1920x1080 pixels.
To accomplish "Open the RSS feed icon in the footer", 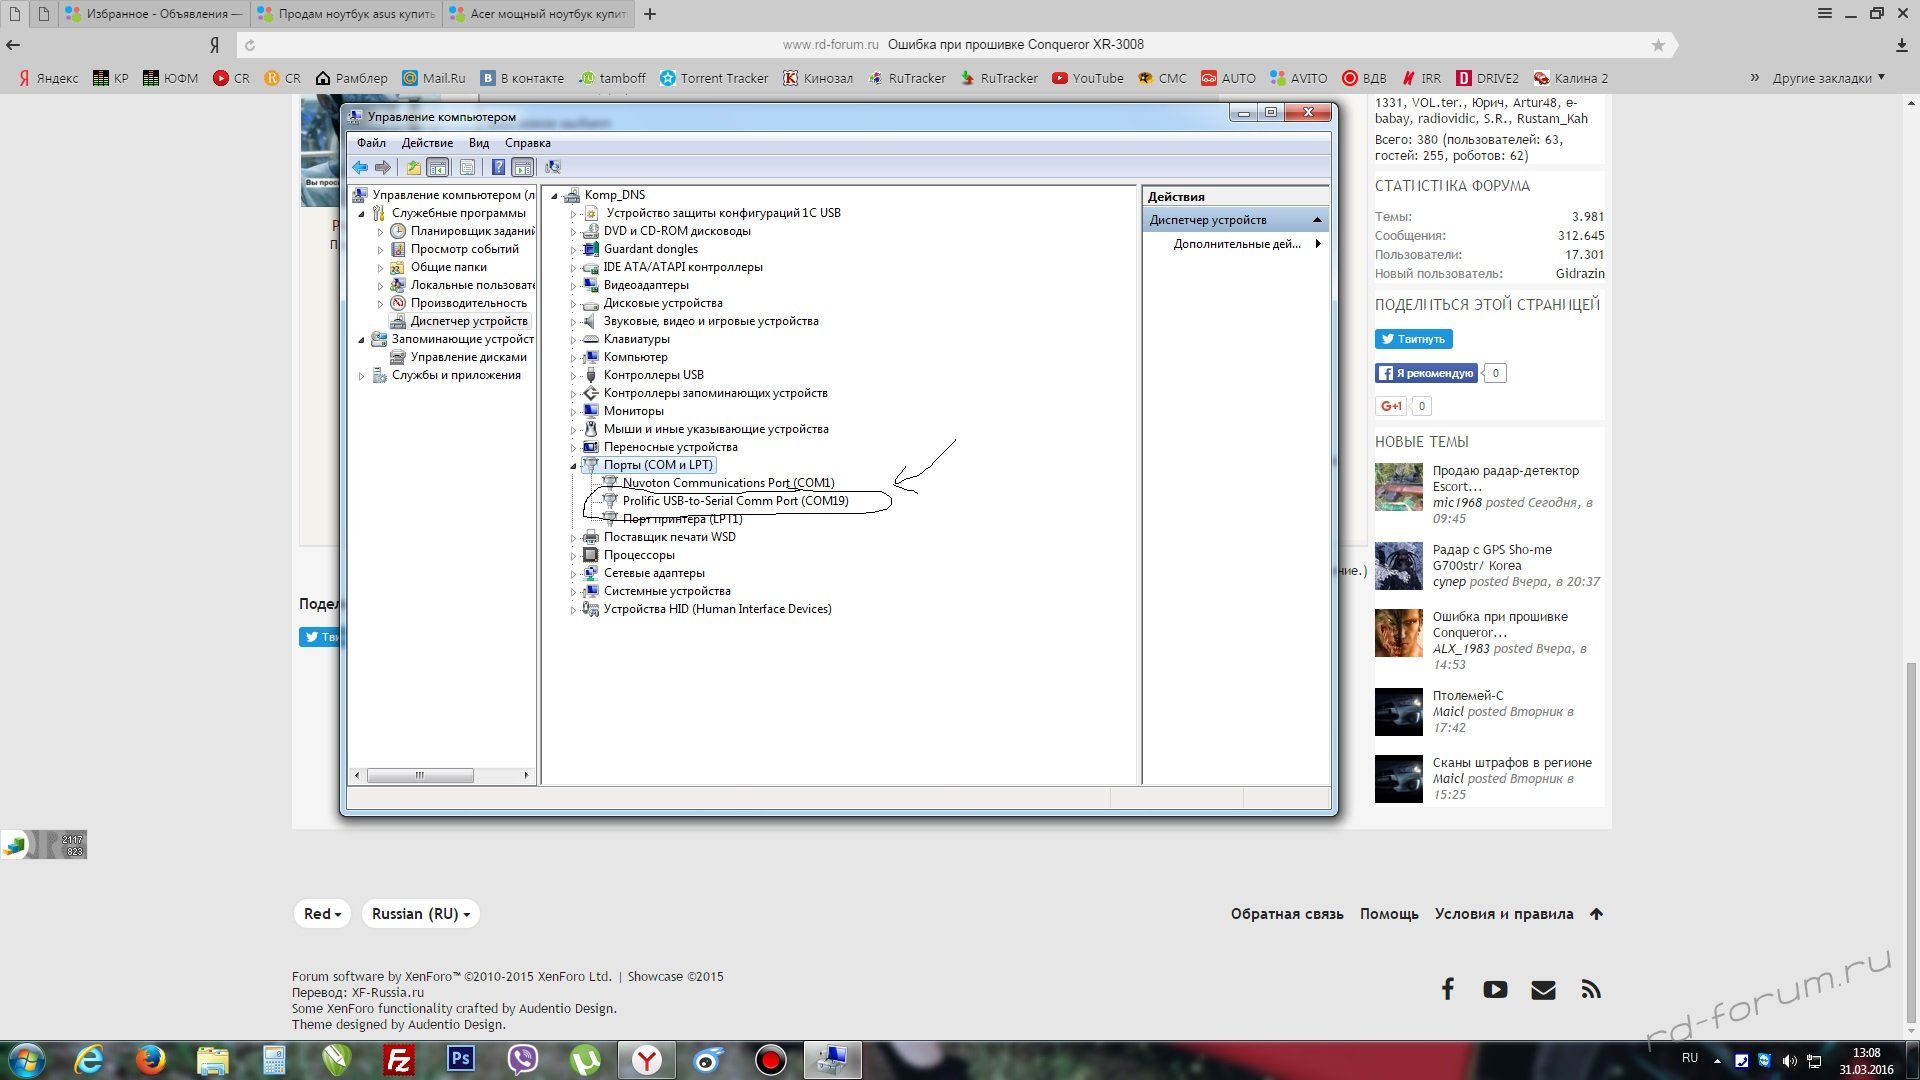I will (x=1591, y=990).
